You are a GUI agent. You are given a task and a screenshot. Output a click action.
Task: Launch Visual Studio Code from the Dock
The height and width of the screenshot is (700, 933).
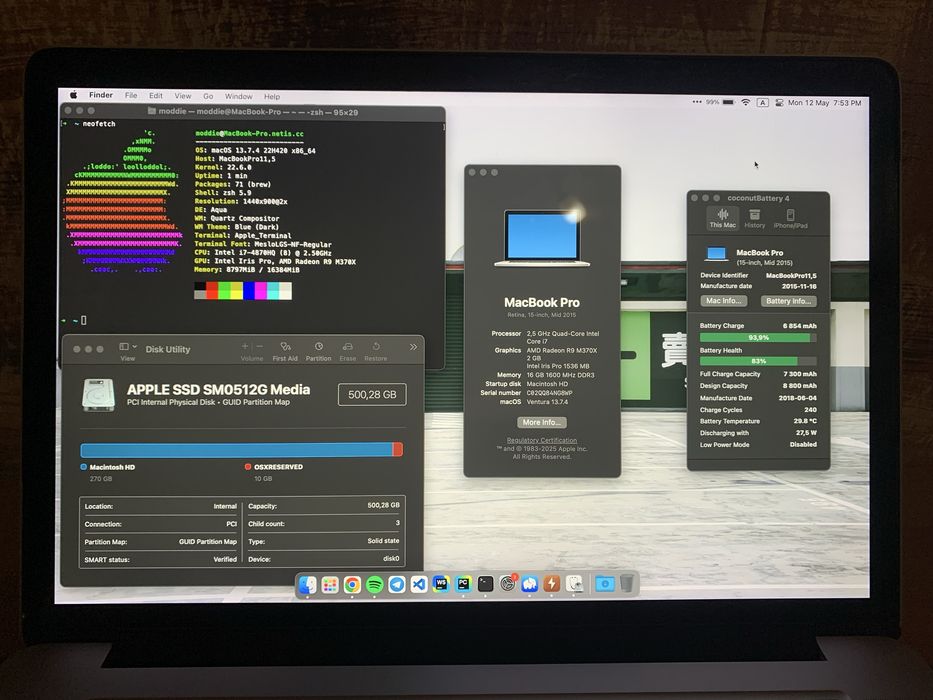[419, 585]
